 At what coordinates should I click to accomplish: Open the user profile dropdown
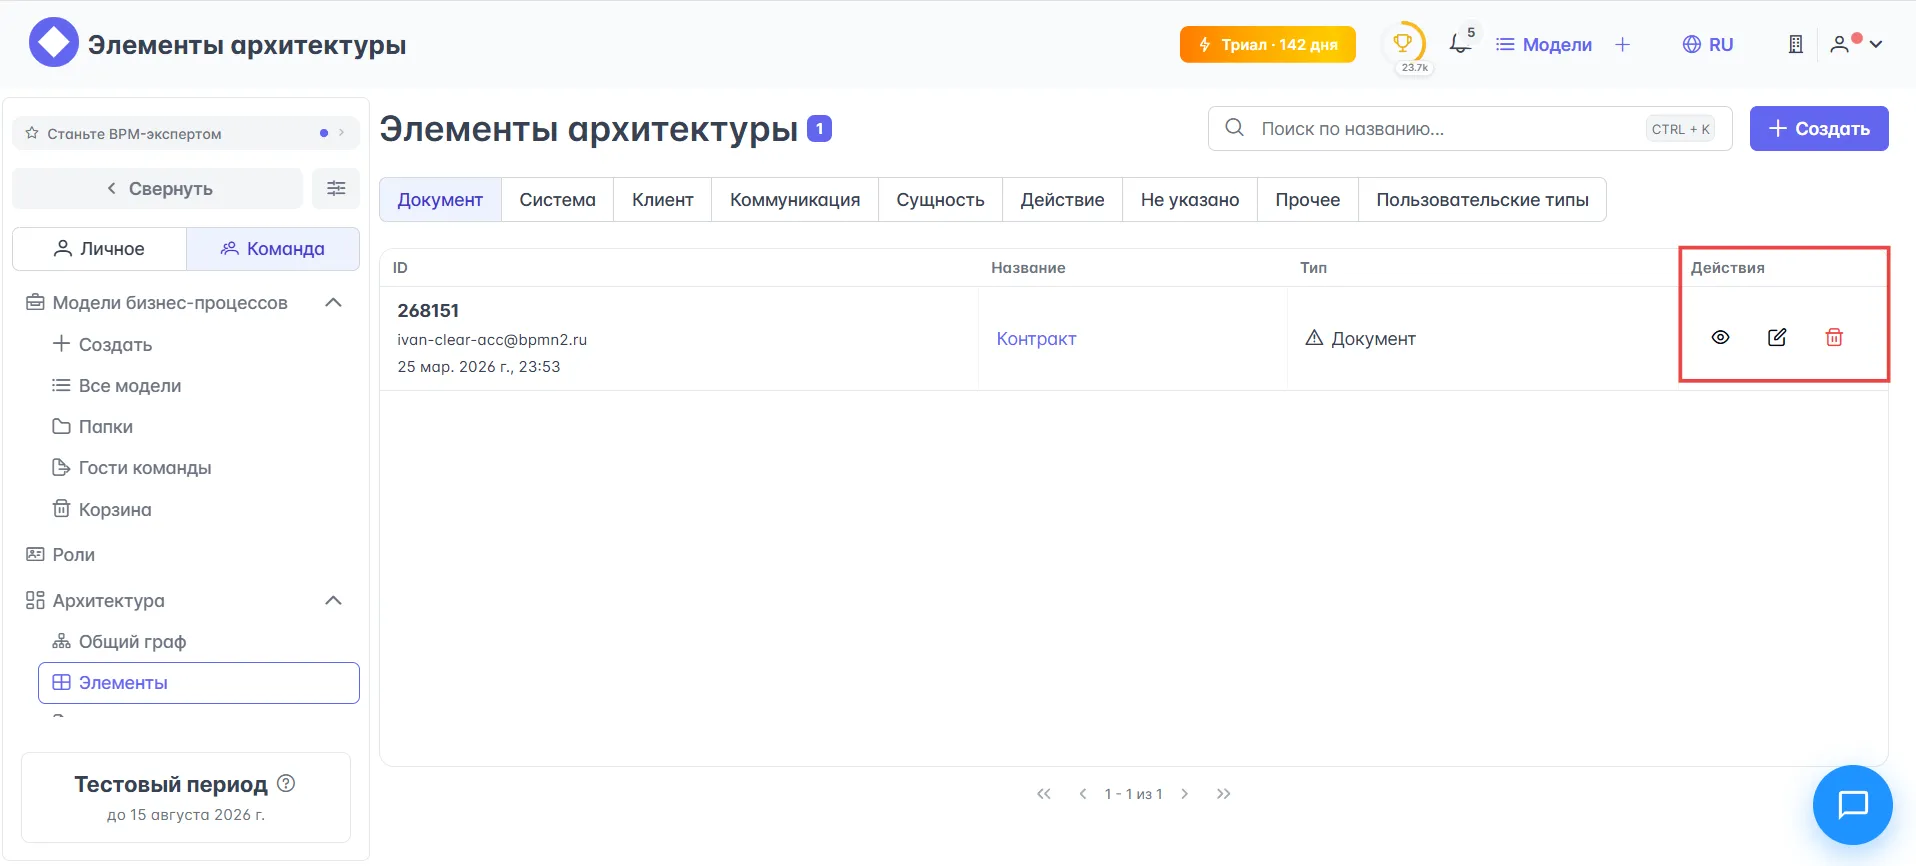click(1856, 44)
